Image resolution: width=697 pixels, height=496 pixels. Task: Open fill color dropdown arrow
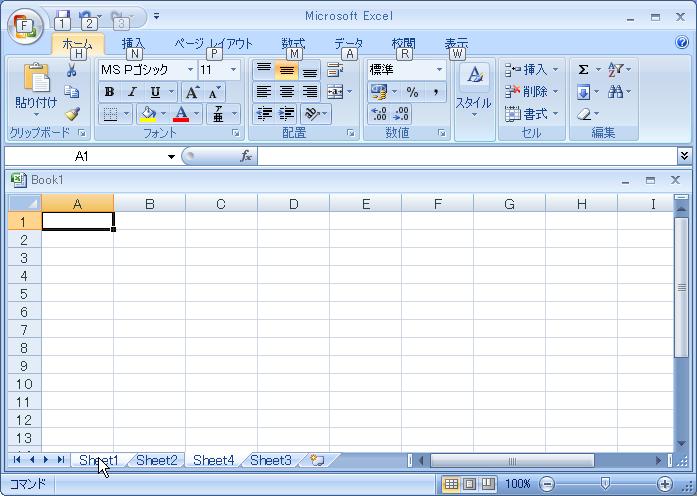tap(163, 114)
